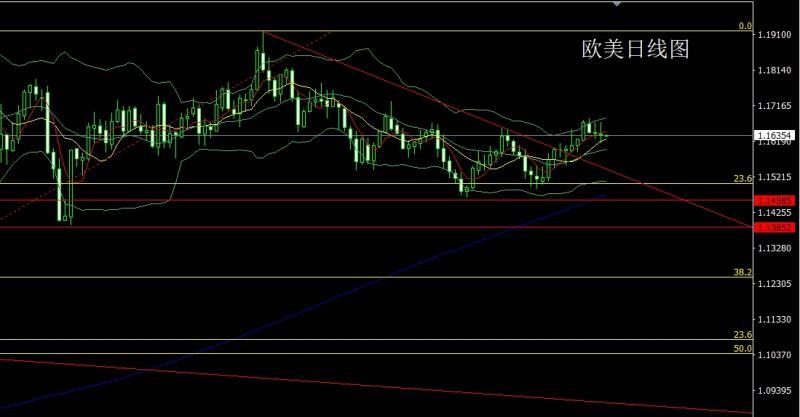Click the 1.11330 price axis label
Viewport: 800px width, 417px height.
[776, 320]
